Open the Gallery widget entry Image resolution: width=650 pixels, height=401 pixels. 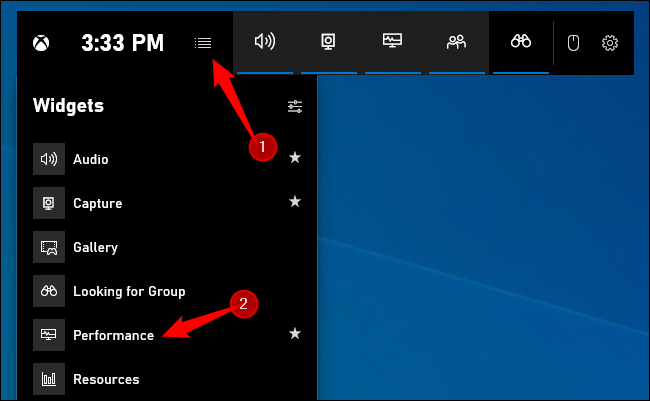tap(95, 247)
